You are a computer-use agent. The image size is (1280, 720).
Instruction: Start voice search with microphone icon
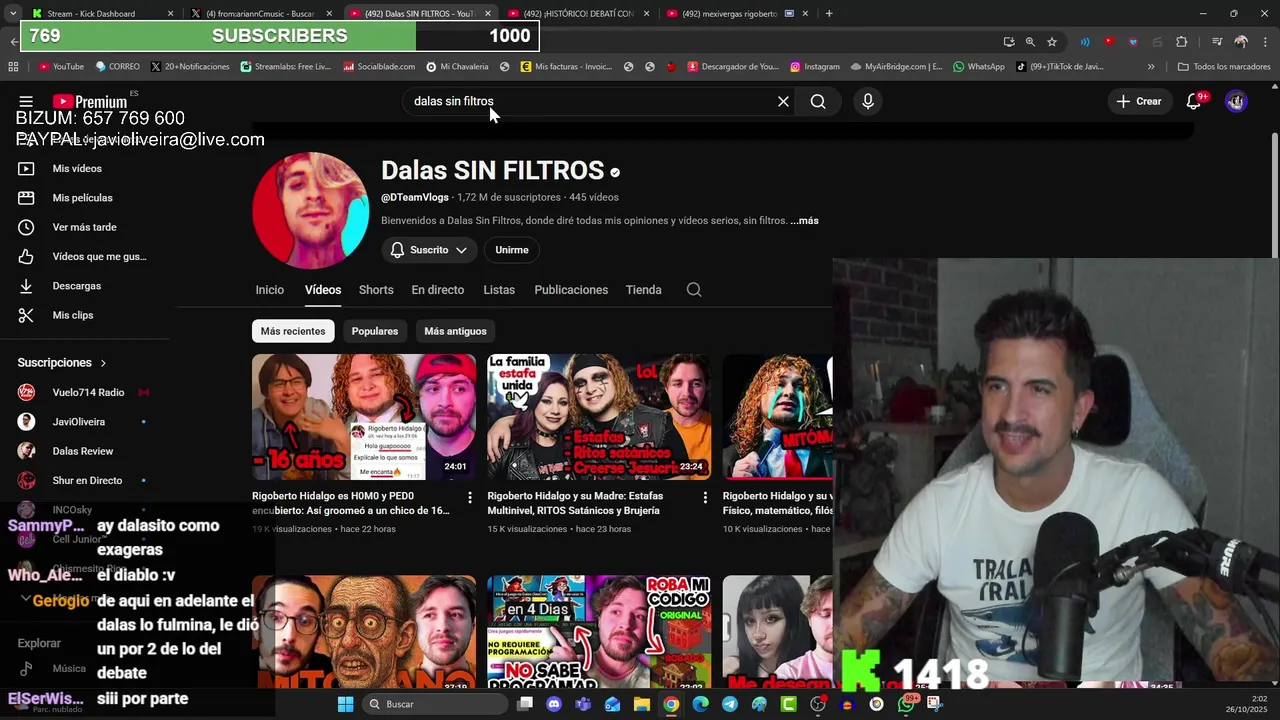tap(867, 101)
